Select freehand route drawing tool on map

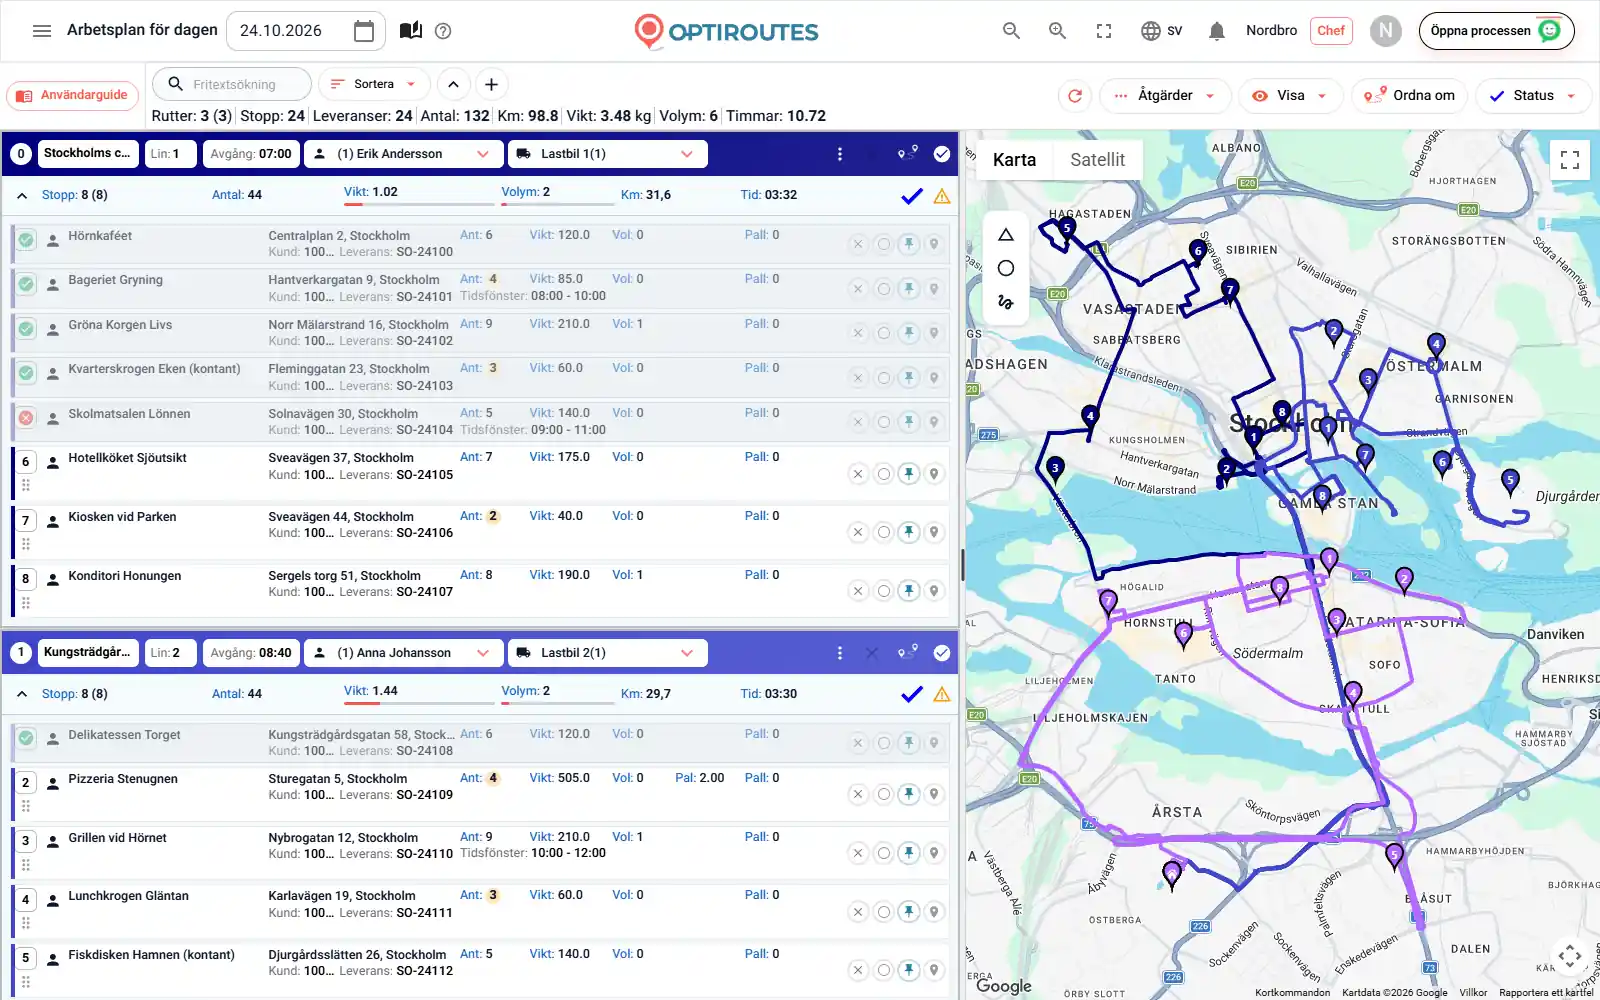tap(1006, 301)
